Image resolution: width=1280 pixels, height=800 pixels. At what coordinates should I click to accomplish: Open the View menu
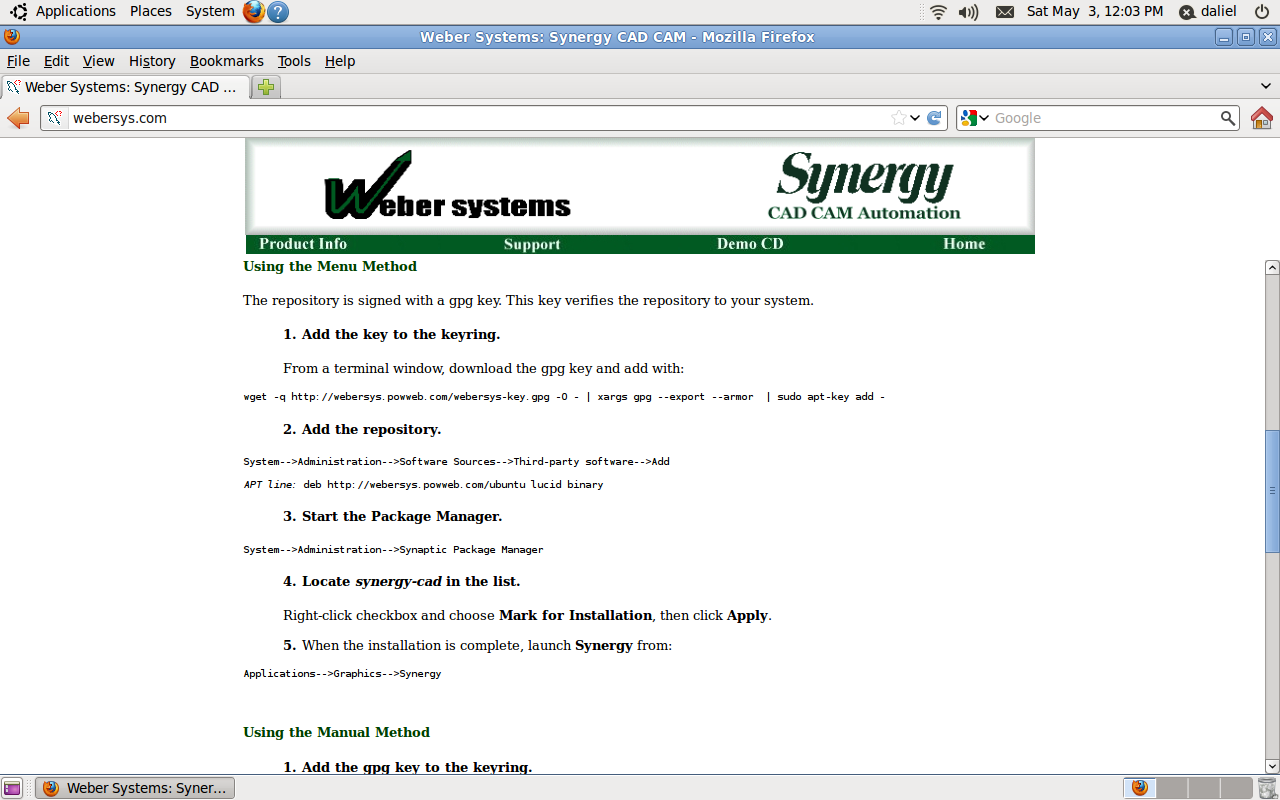click(x=98, y=61)
